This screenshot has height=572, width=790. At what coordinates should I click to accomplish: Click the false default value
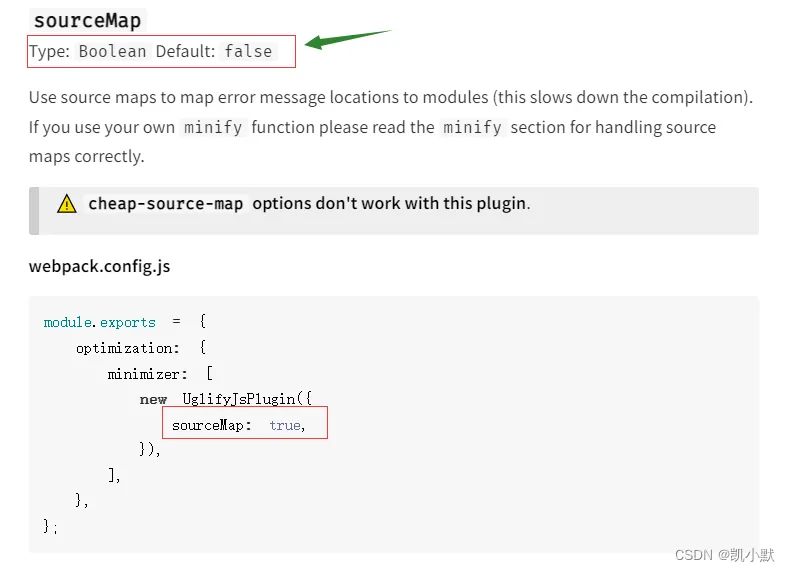coord(248,51)
